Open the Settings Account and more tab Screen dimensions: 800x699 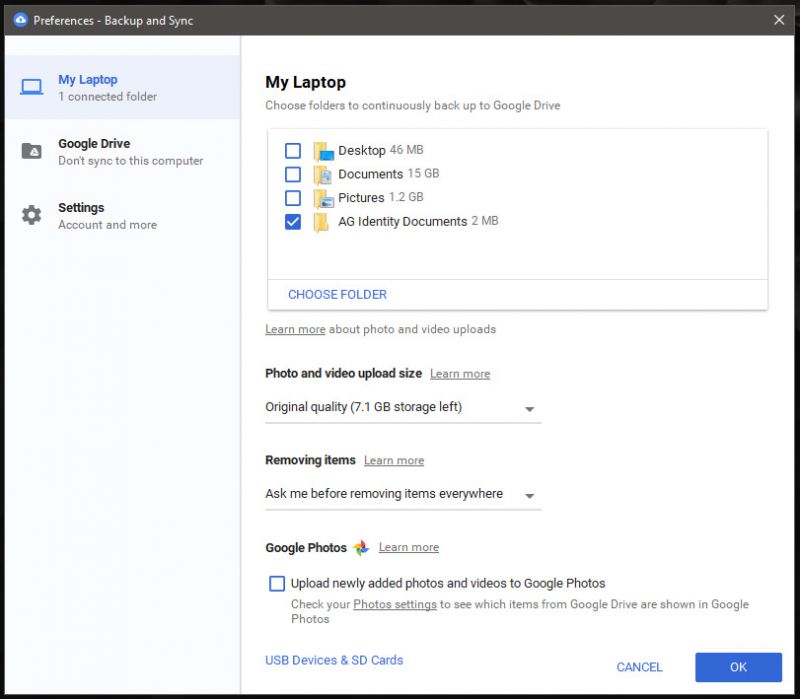tap(122, 216)
